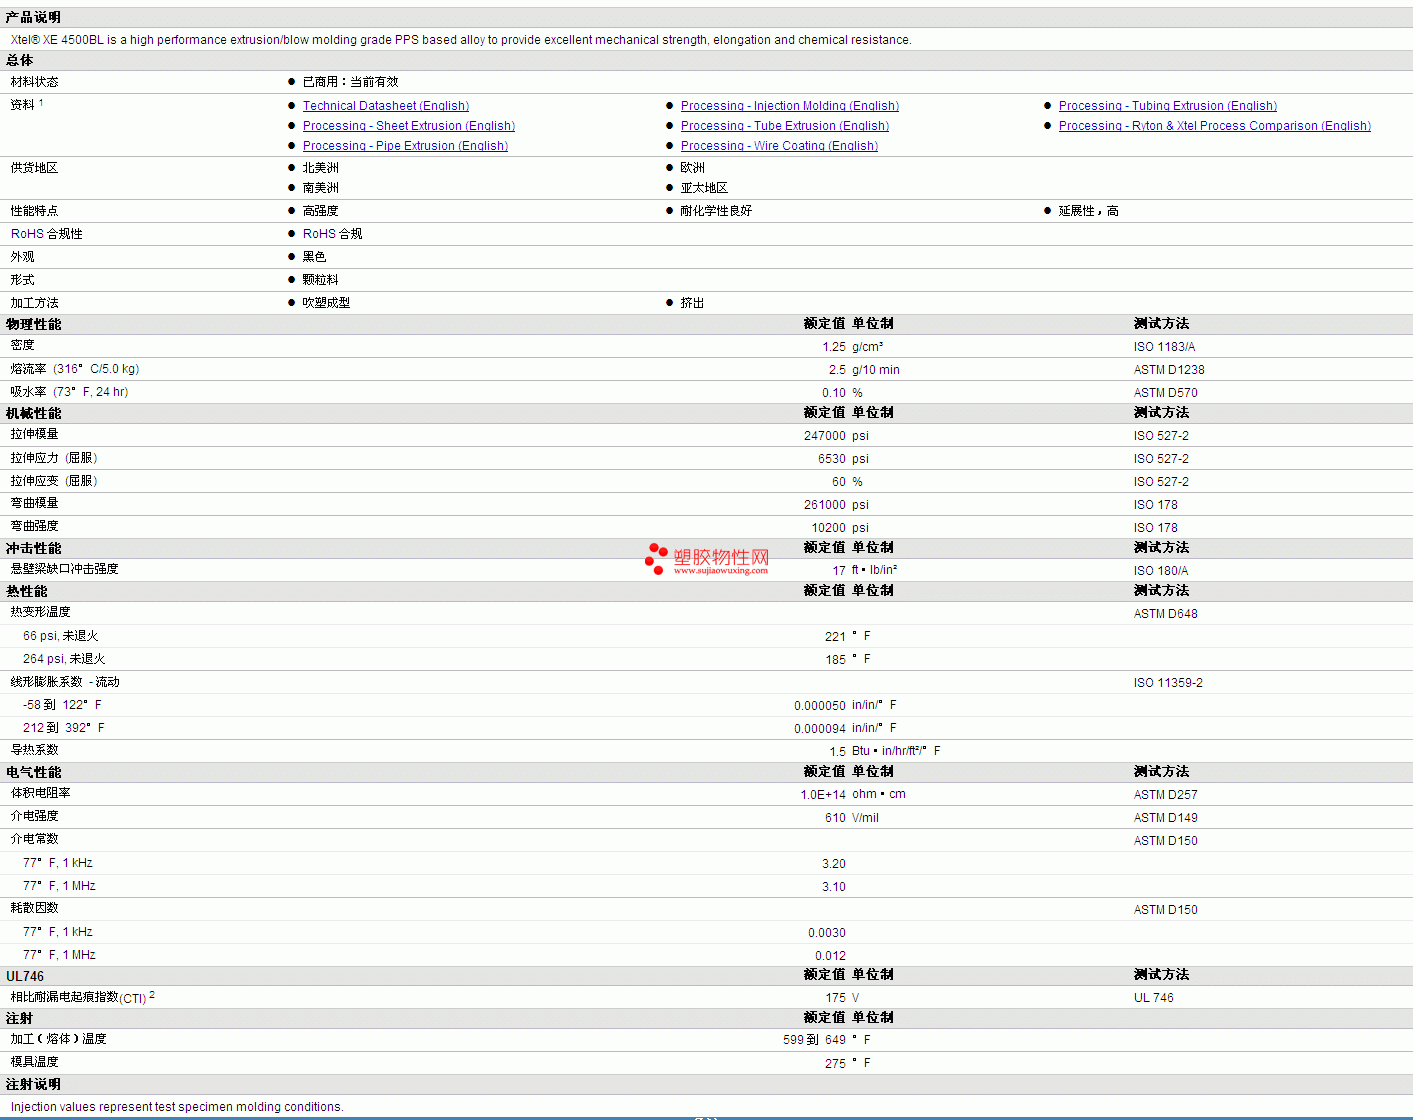Image resolution: width=1413 pixels, height=1120 pixels.
Task: Open Processing - Tubing Extrusion (English) link
Action: click(1168, 106)
